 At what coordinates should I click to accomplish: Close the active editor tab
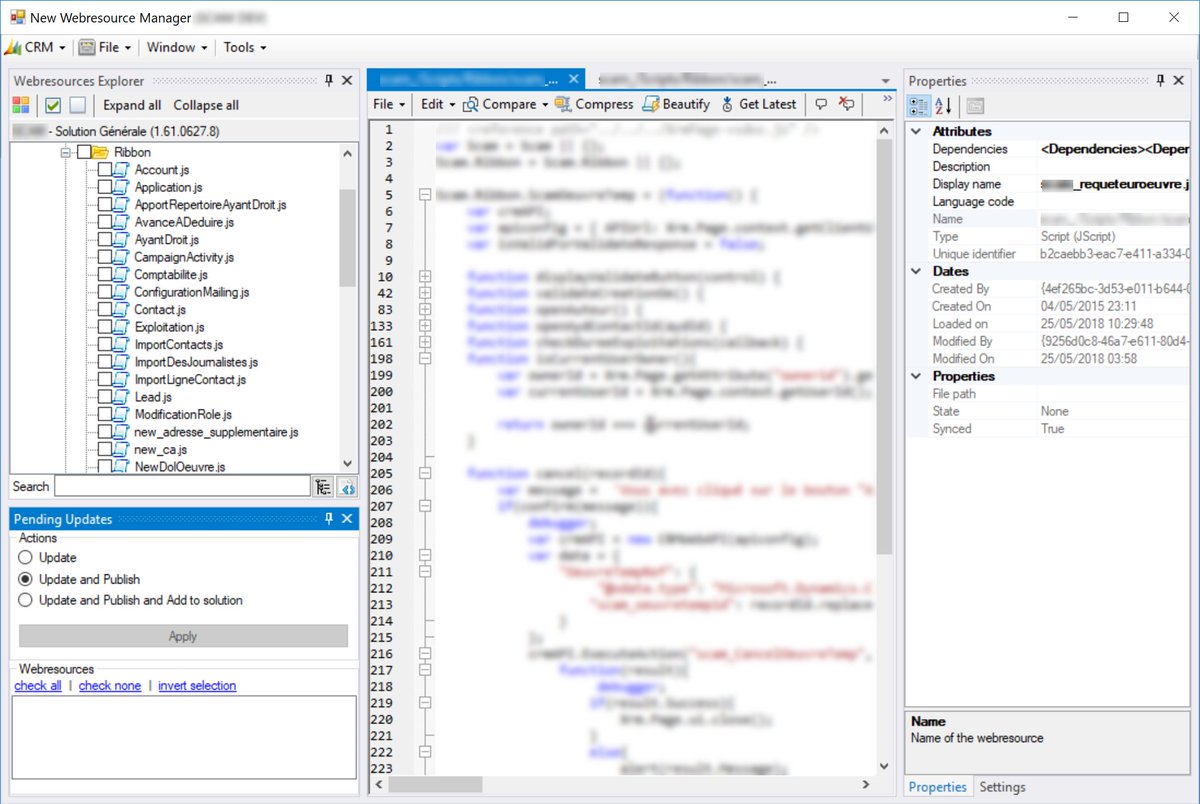[x=574, y=79]
